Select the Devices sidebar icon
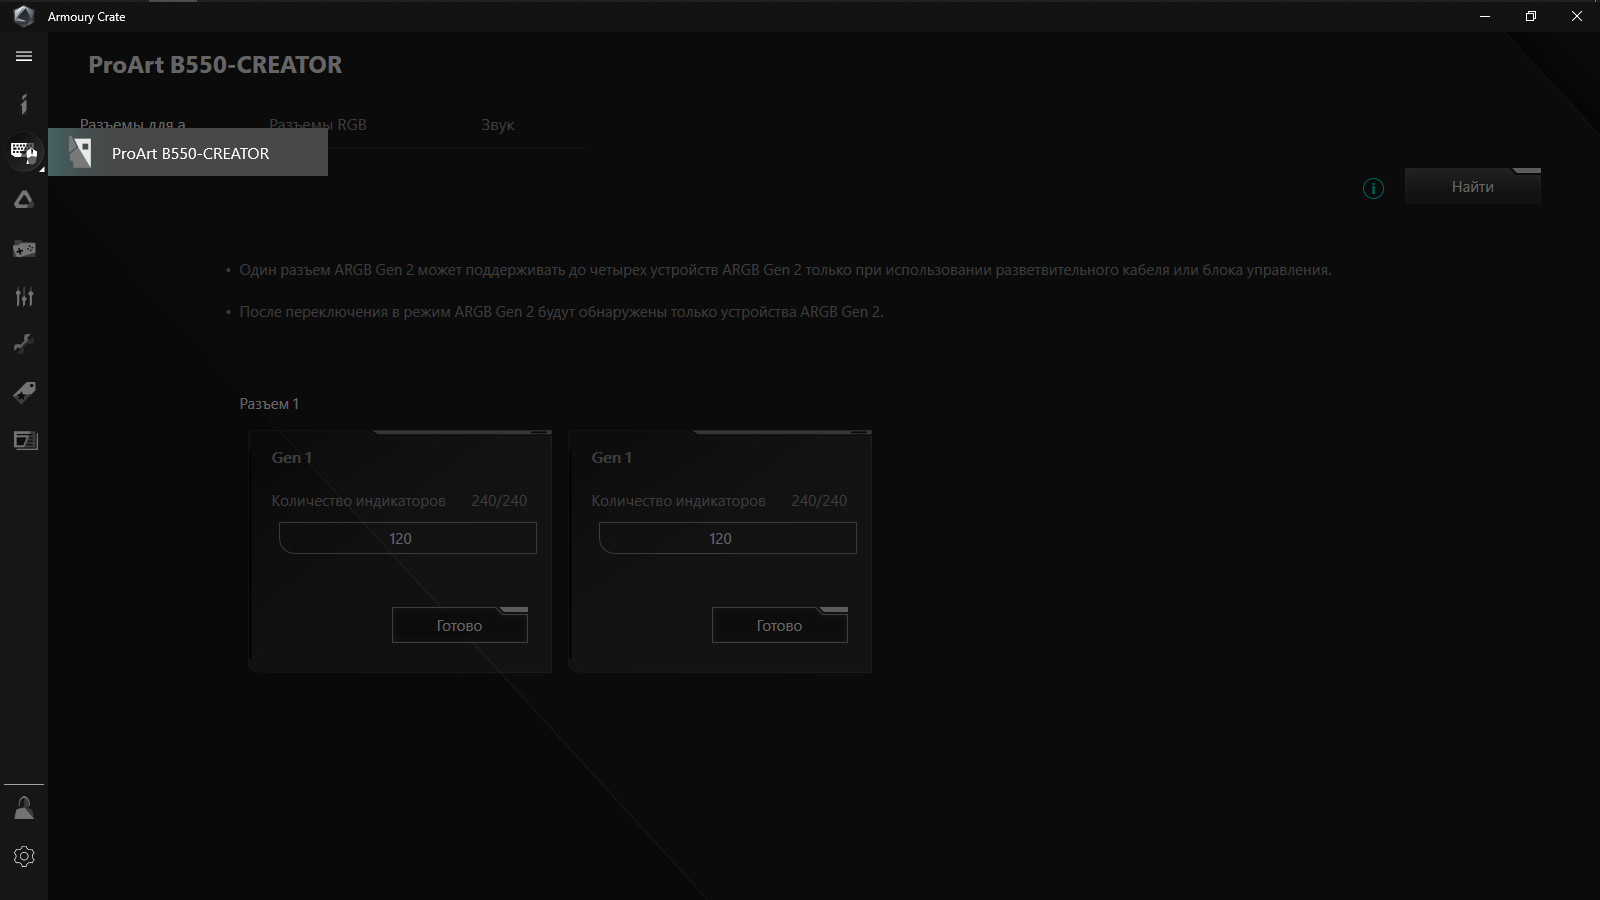The image size is (1600, 900). tap(24, 152)
